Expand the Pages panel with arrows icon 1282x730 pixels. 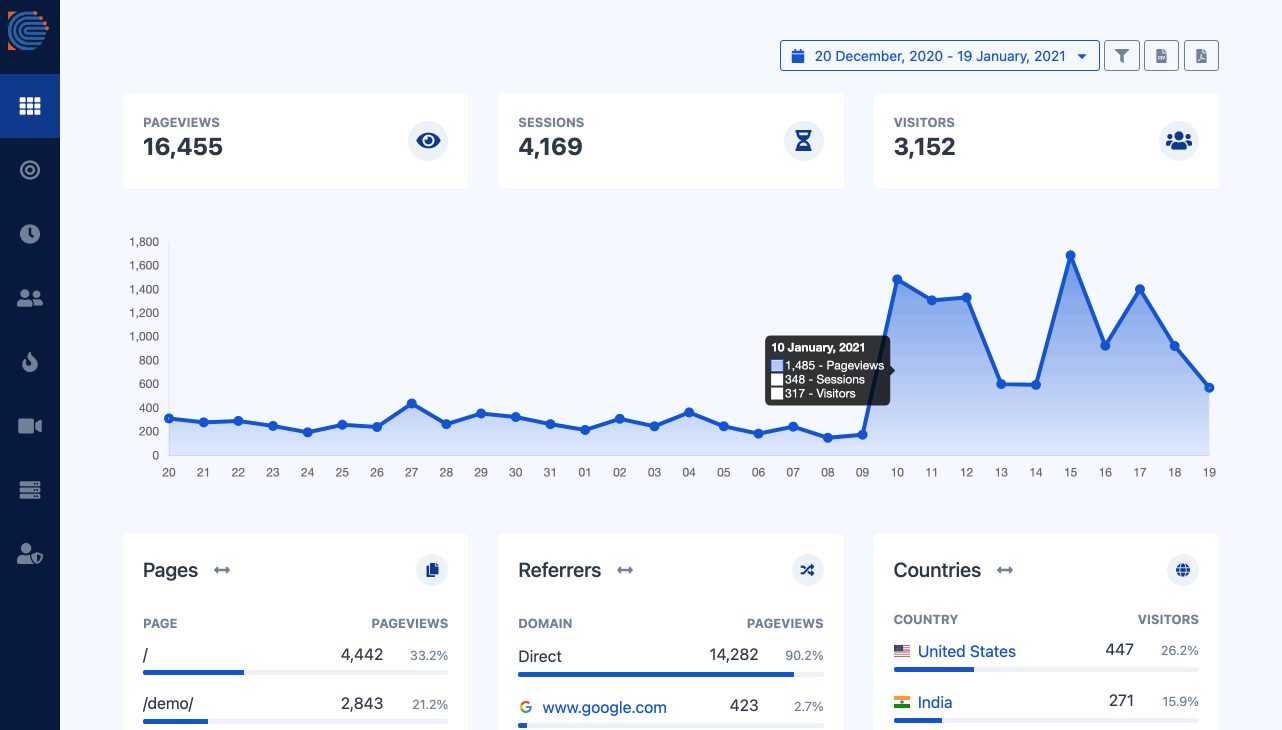click(222, 570)
